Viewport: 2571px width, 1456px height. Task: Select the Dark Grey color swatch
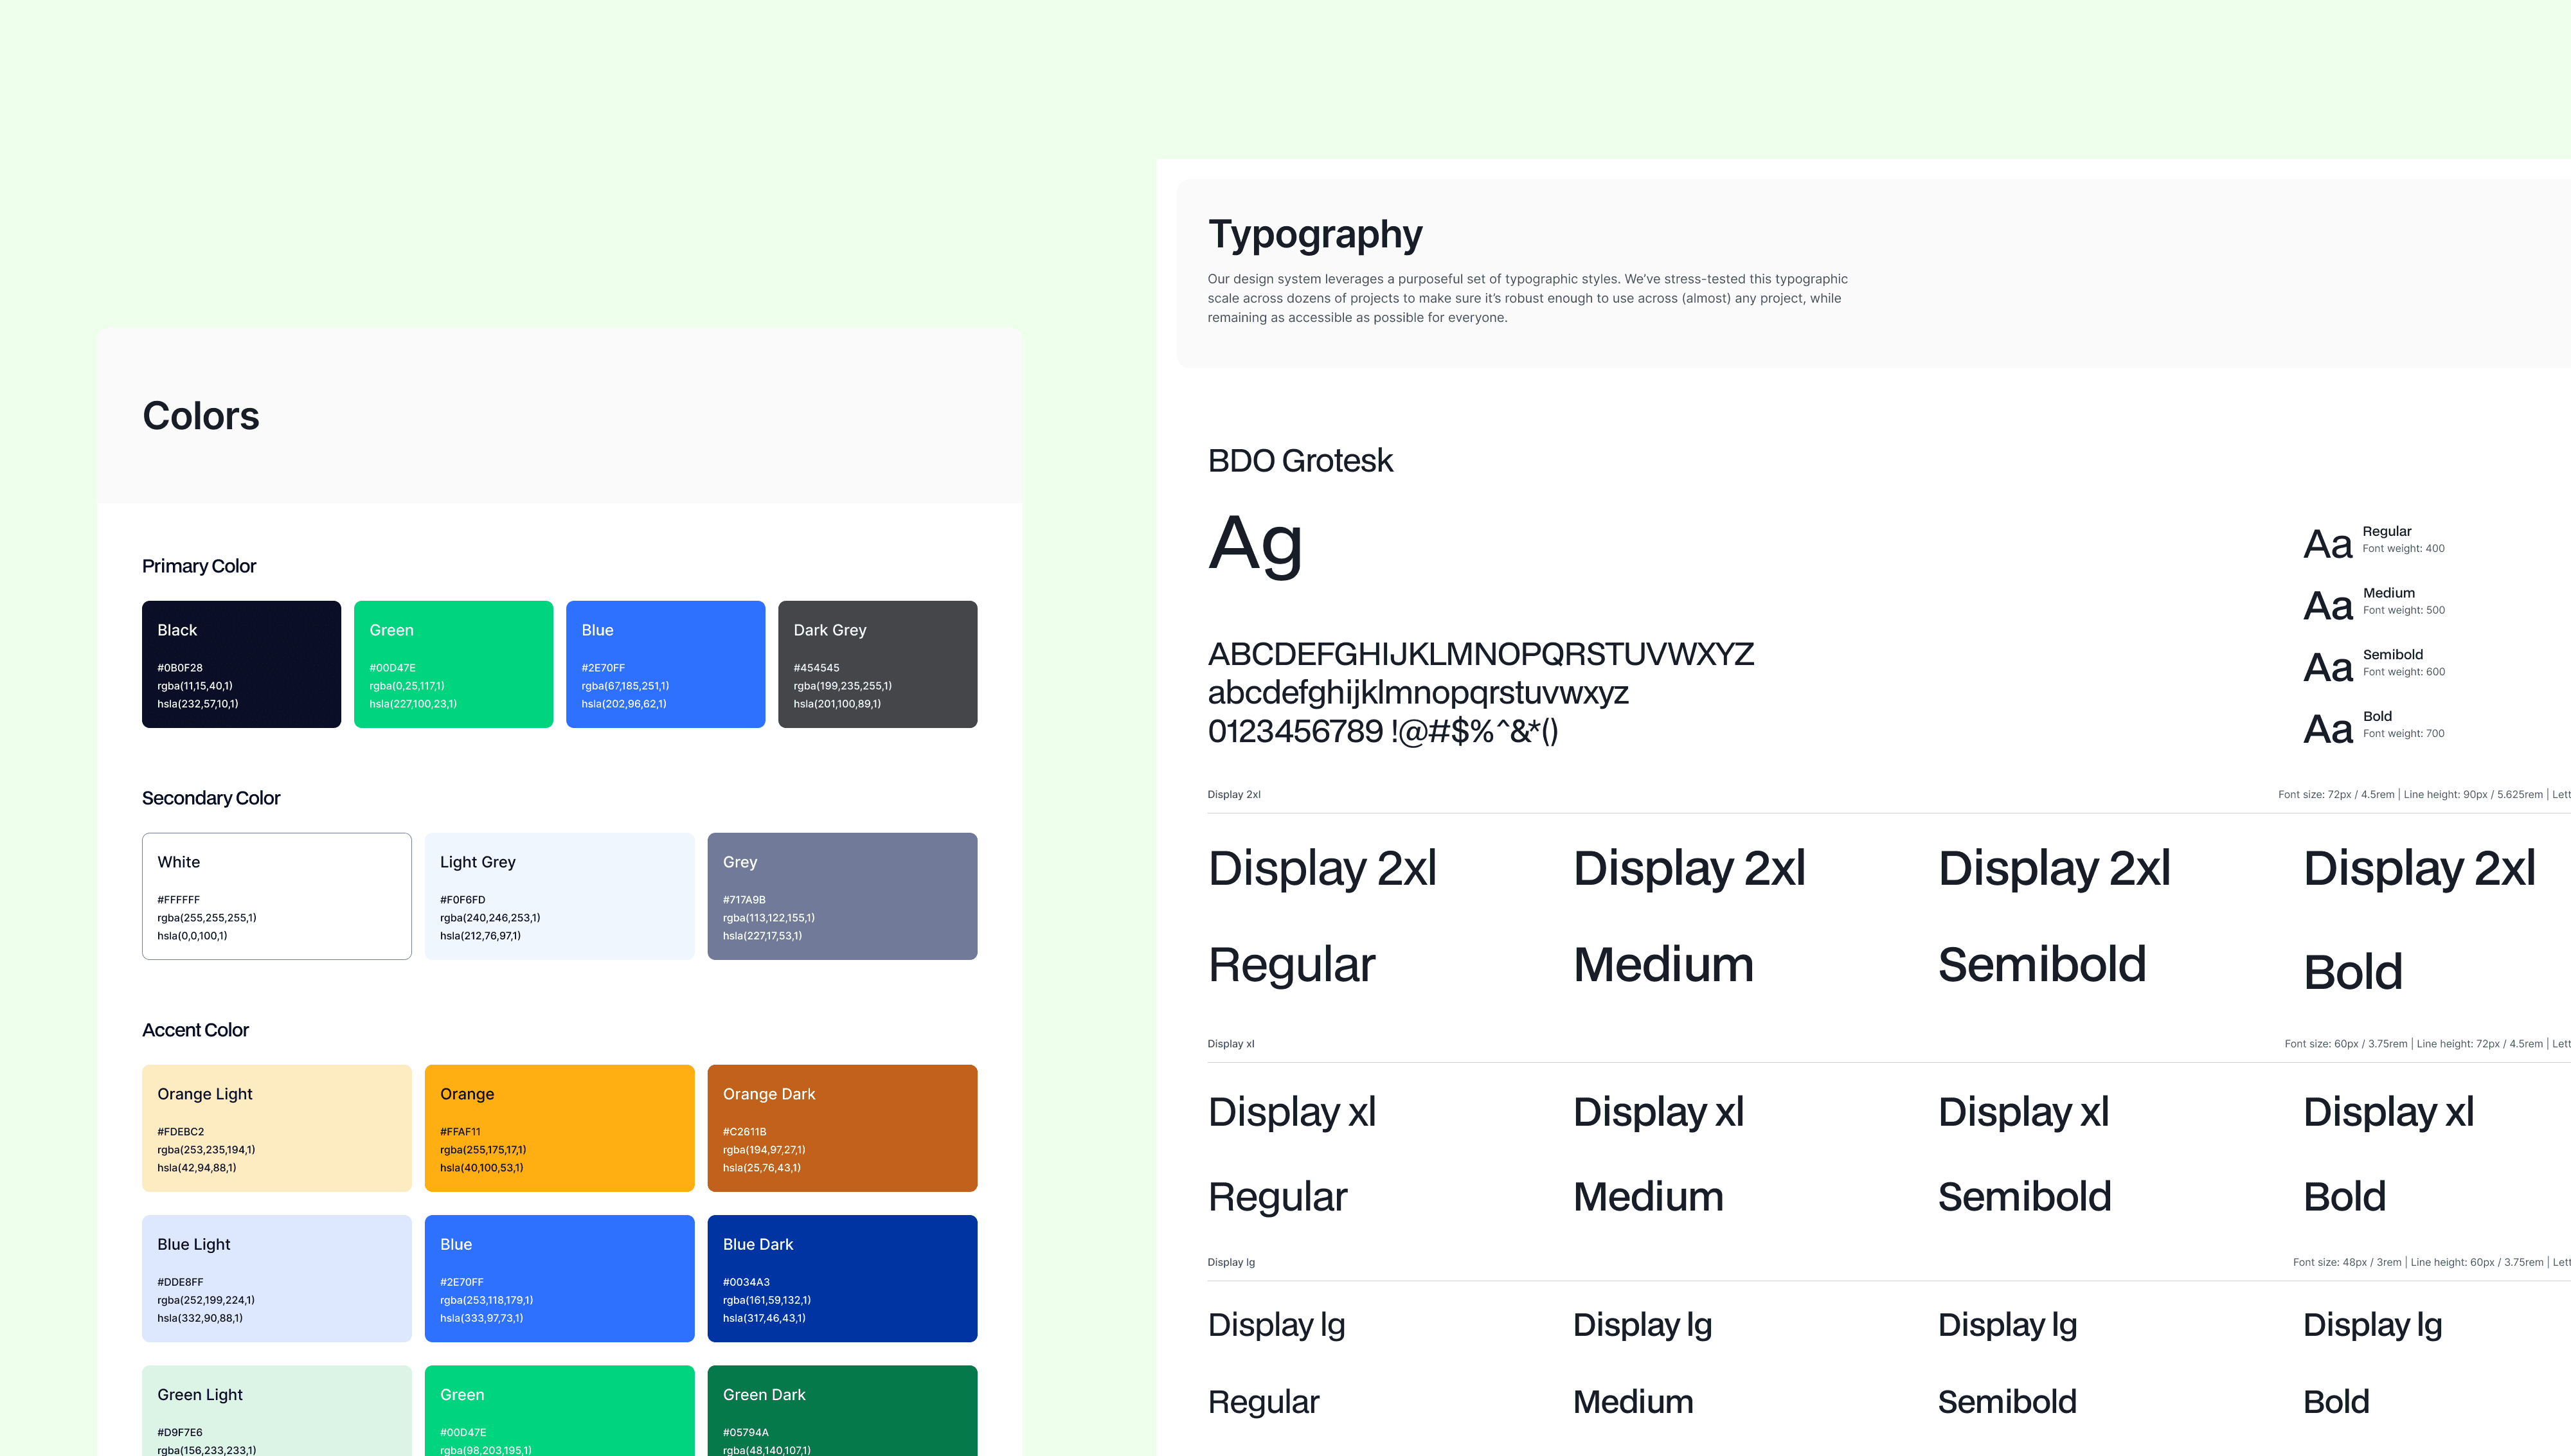click(877, 664)
